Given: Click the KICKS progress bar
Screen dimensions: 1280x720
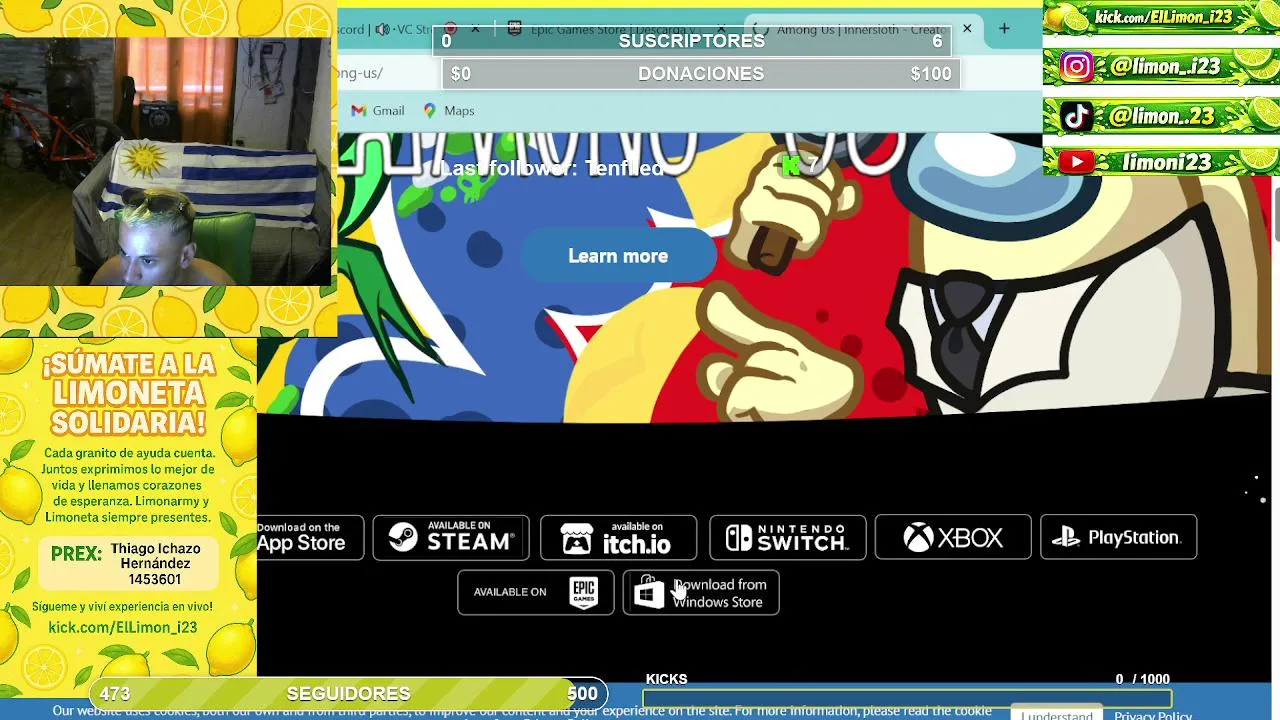Looking at the screenshot, I should point(907,698).
